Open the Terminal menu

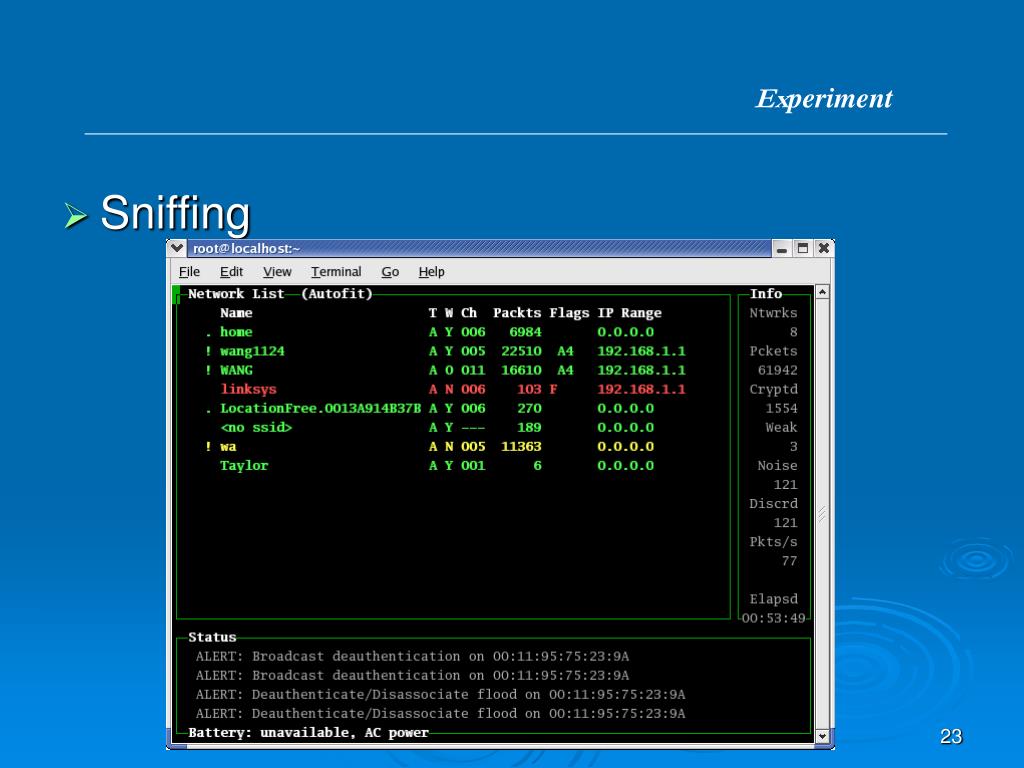click(x=336, y=272)
